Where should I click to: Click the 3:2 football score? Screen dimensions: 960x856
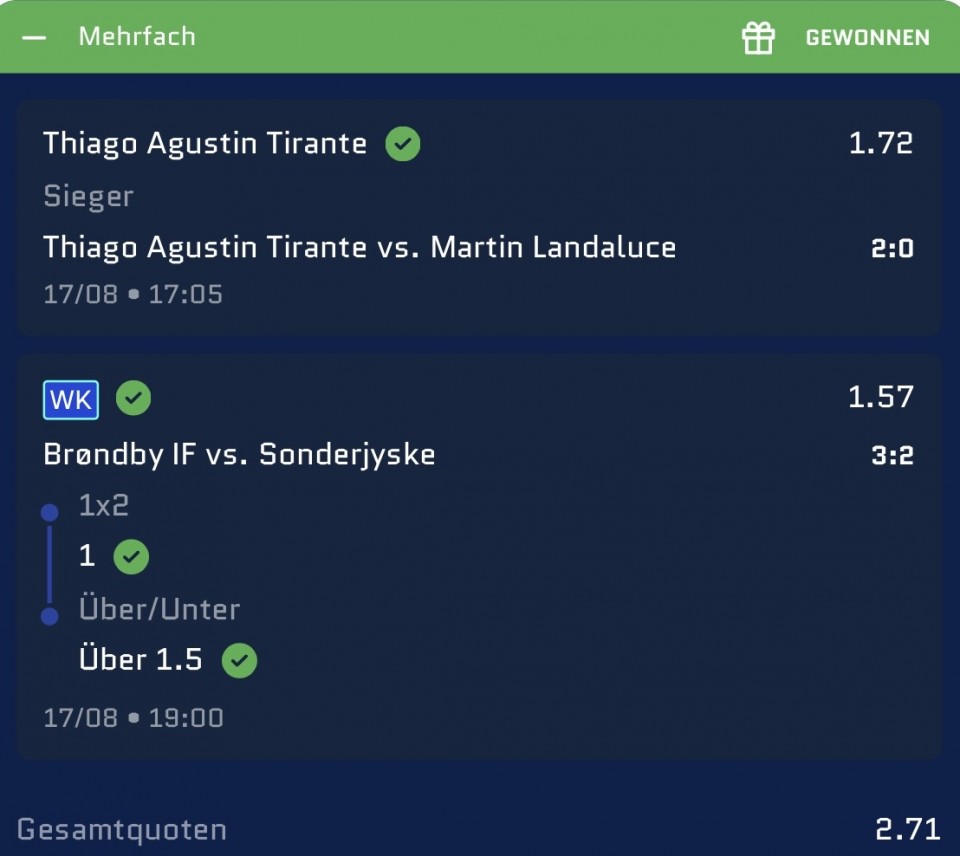pos(892,456)
